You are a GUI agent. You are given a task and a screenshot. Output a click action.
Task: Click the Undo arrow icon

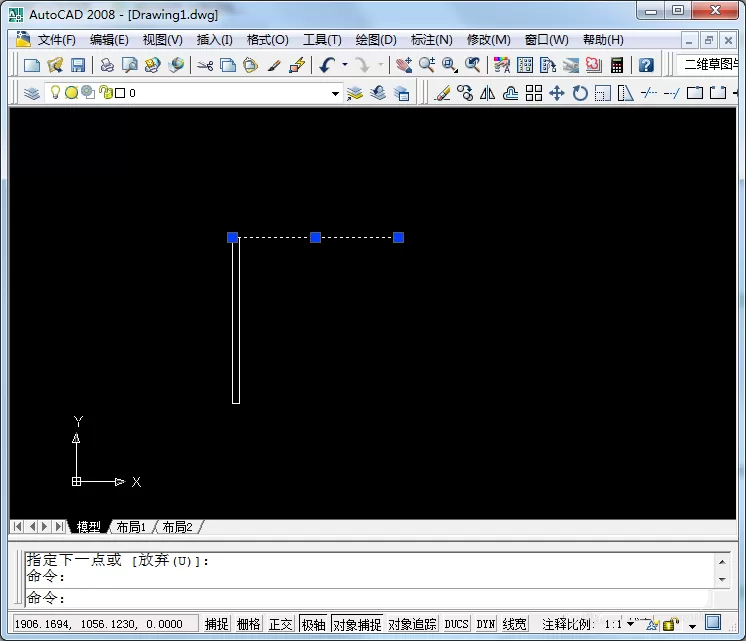327,65
